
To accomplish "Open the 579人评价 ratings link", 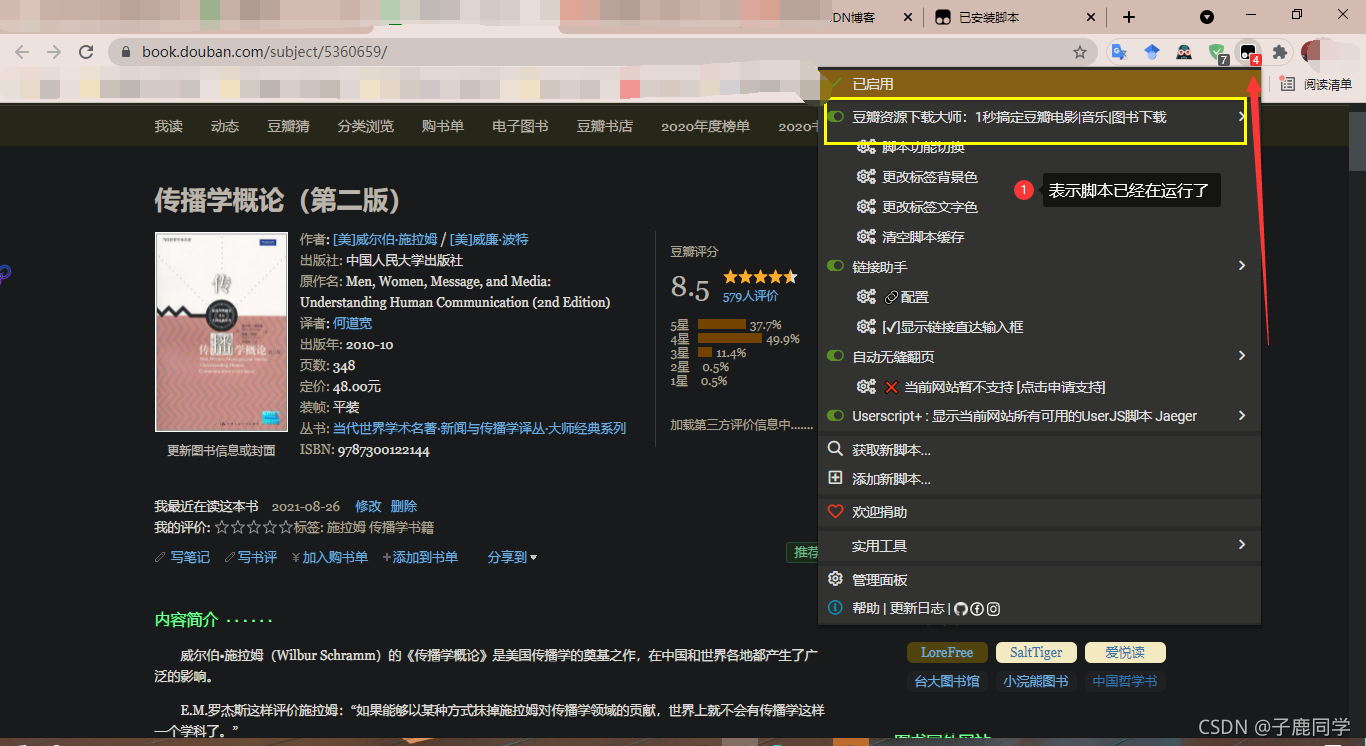I will coord(750,296).
